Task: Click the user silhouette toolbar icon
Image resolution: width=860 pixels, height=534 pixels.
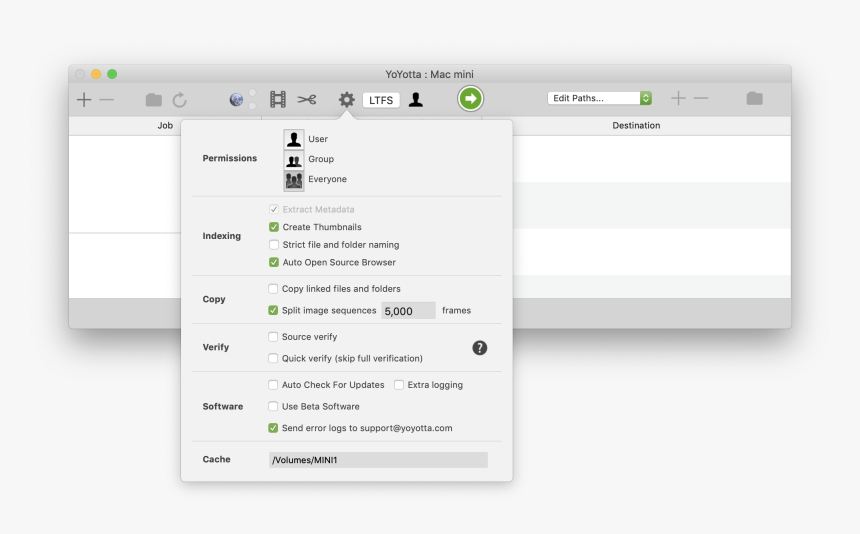Action: click(x=416, y=99)
